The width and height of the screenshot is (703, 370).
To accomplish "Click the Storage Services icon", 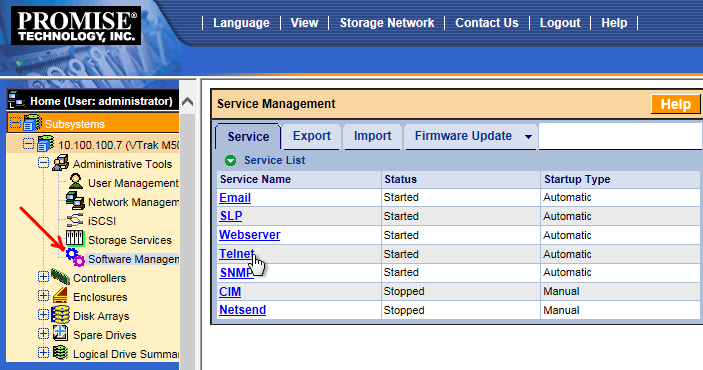I will click(x=75, y=238).
